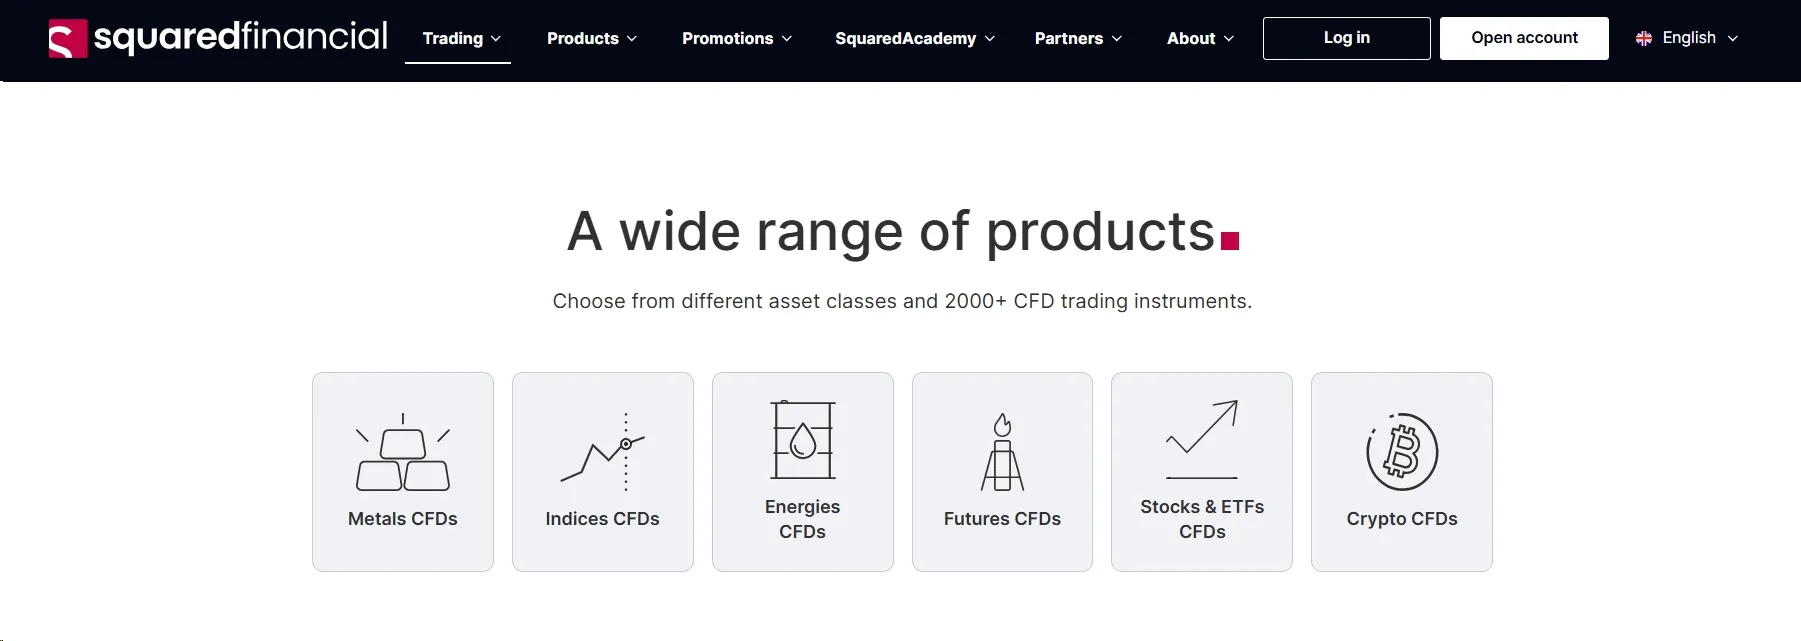1801x641 pixels.
Task: Select the Metals CFDs label
Action: [403, 519]
